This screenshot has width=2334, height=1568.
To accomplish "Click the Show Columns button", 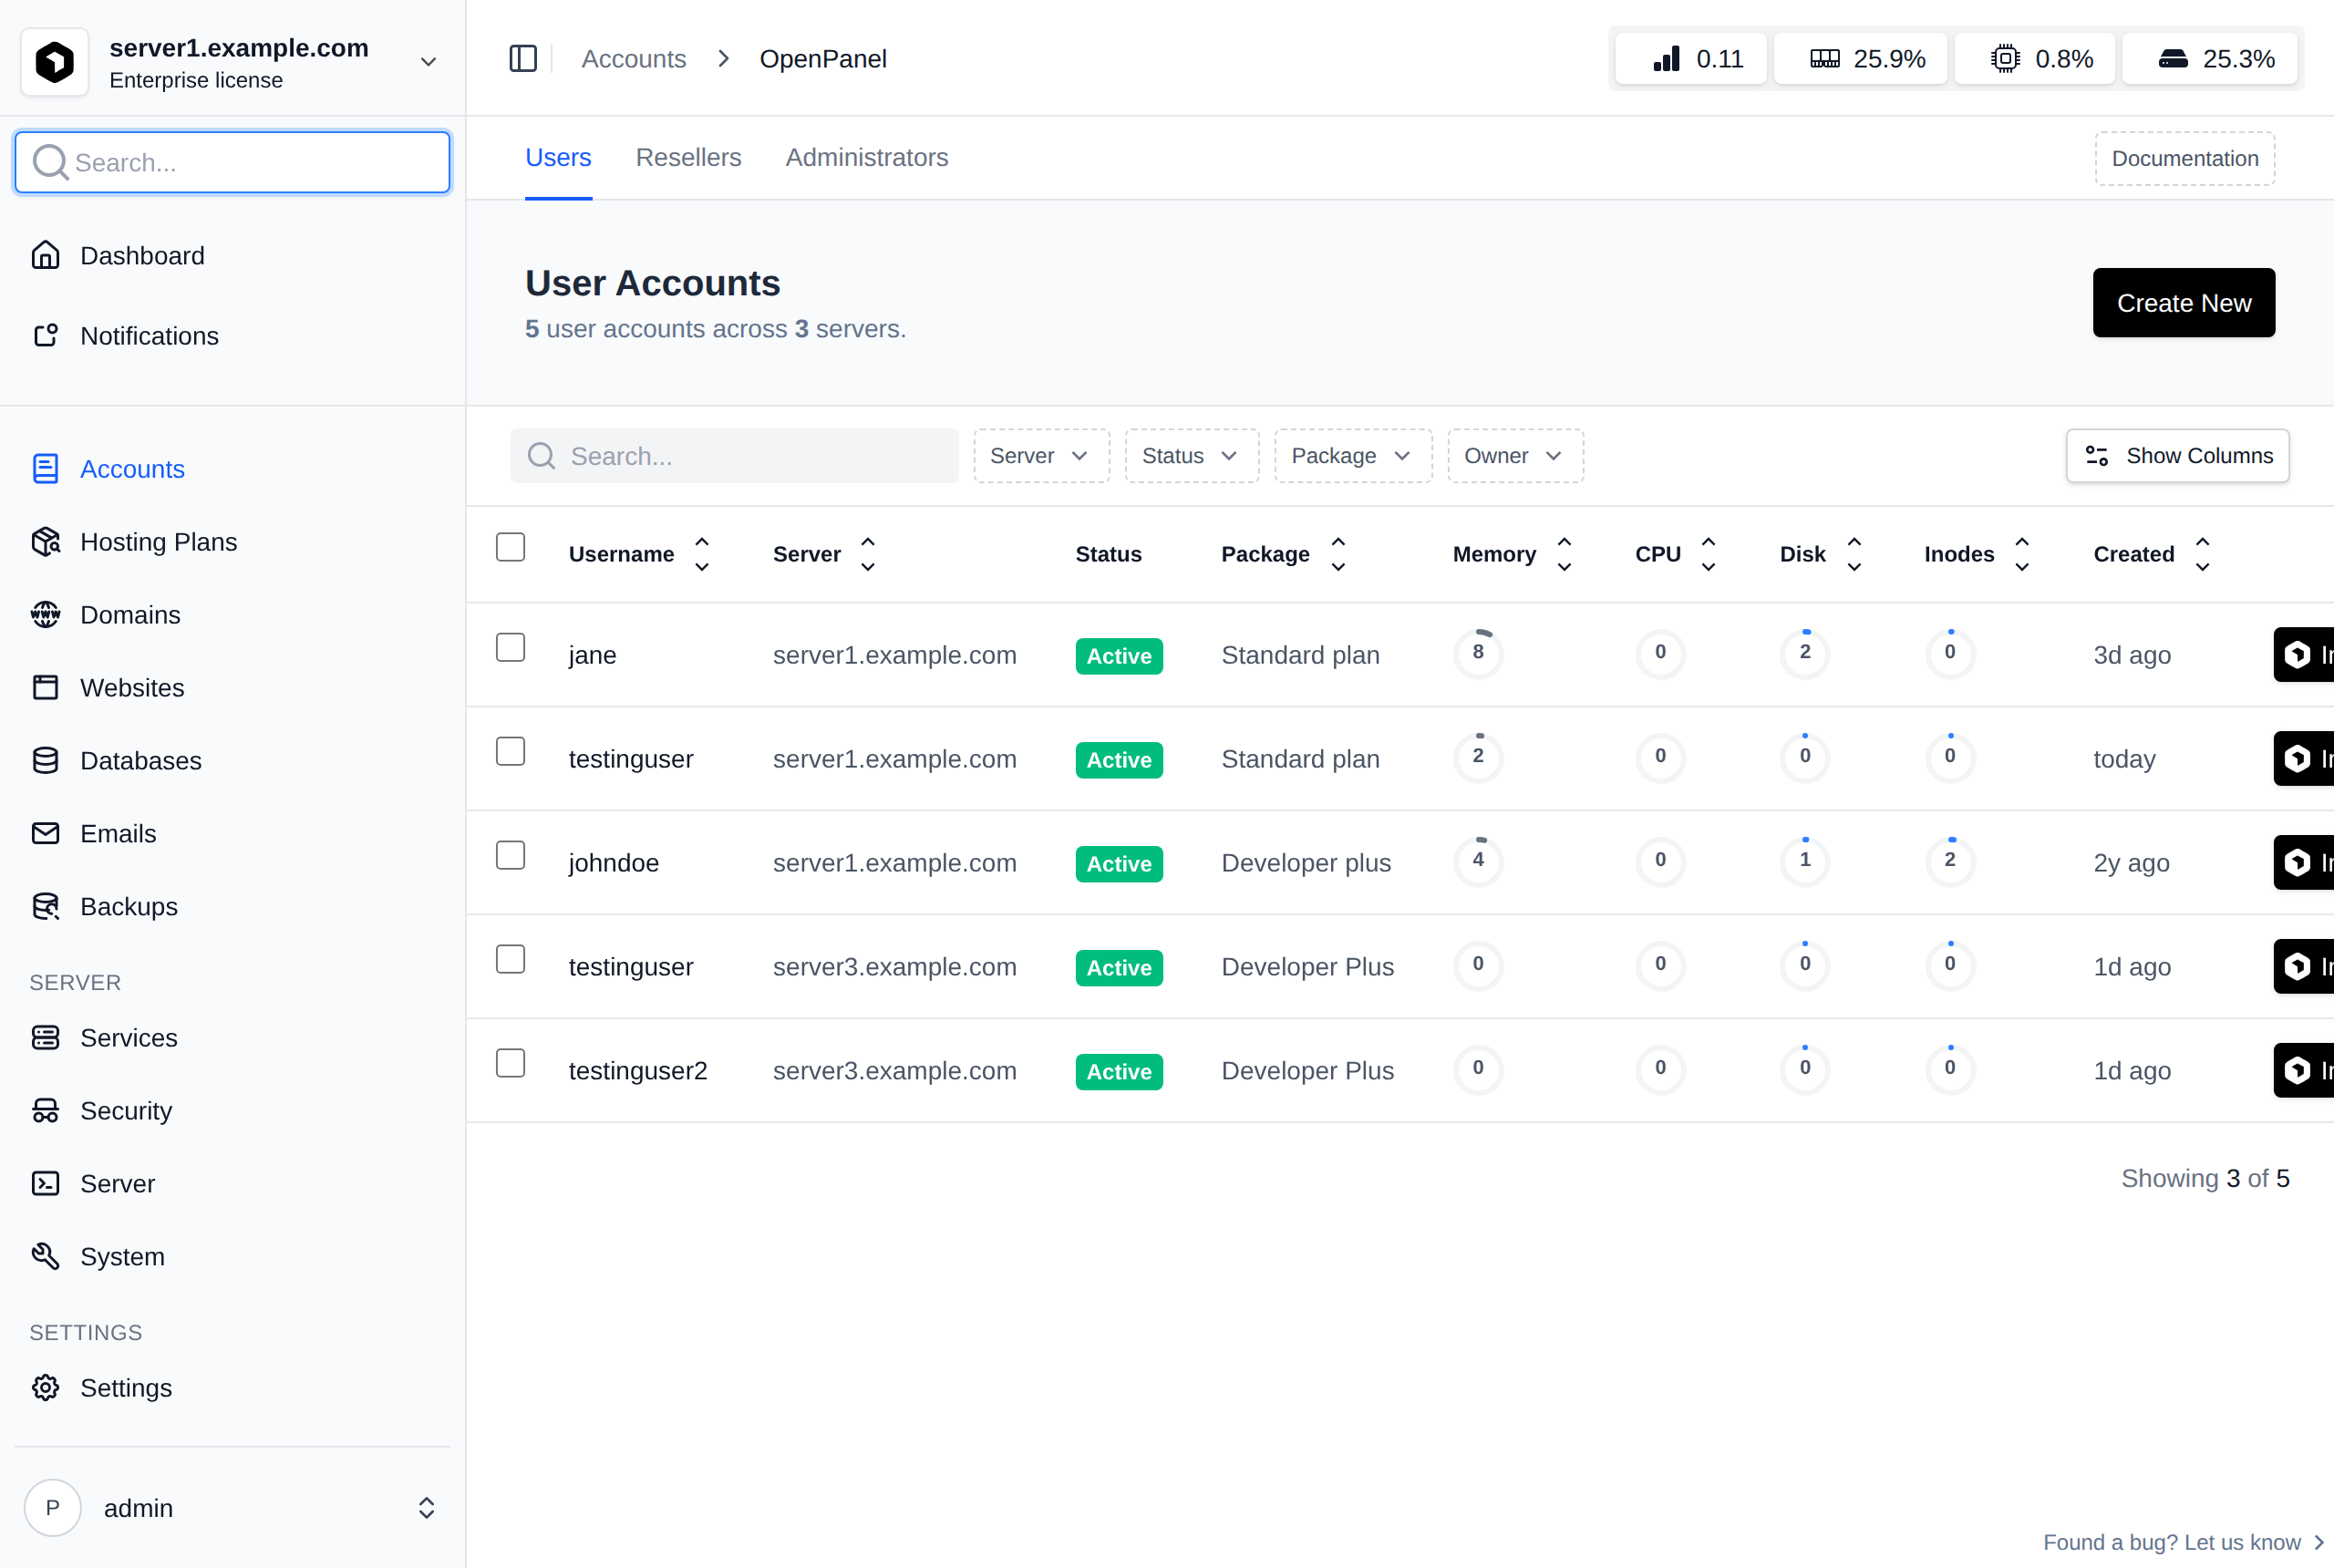I will click(2176, 456).
